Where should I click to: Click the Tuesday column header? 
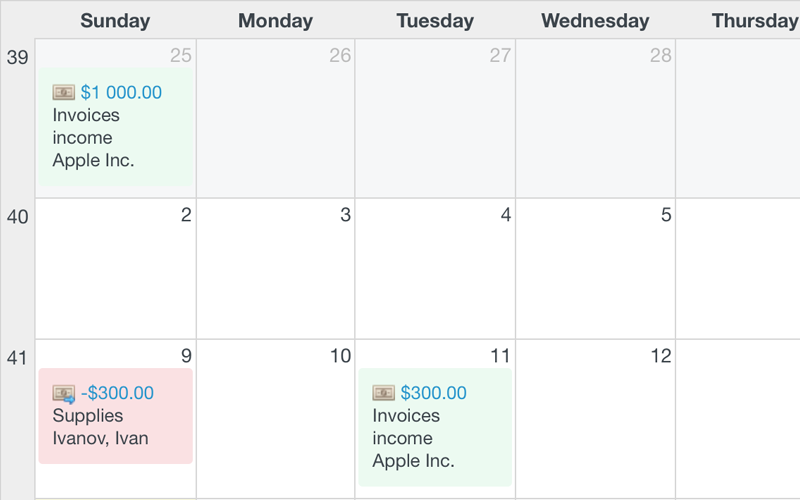pos(435,21)
